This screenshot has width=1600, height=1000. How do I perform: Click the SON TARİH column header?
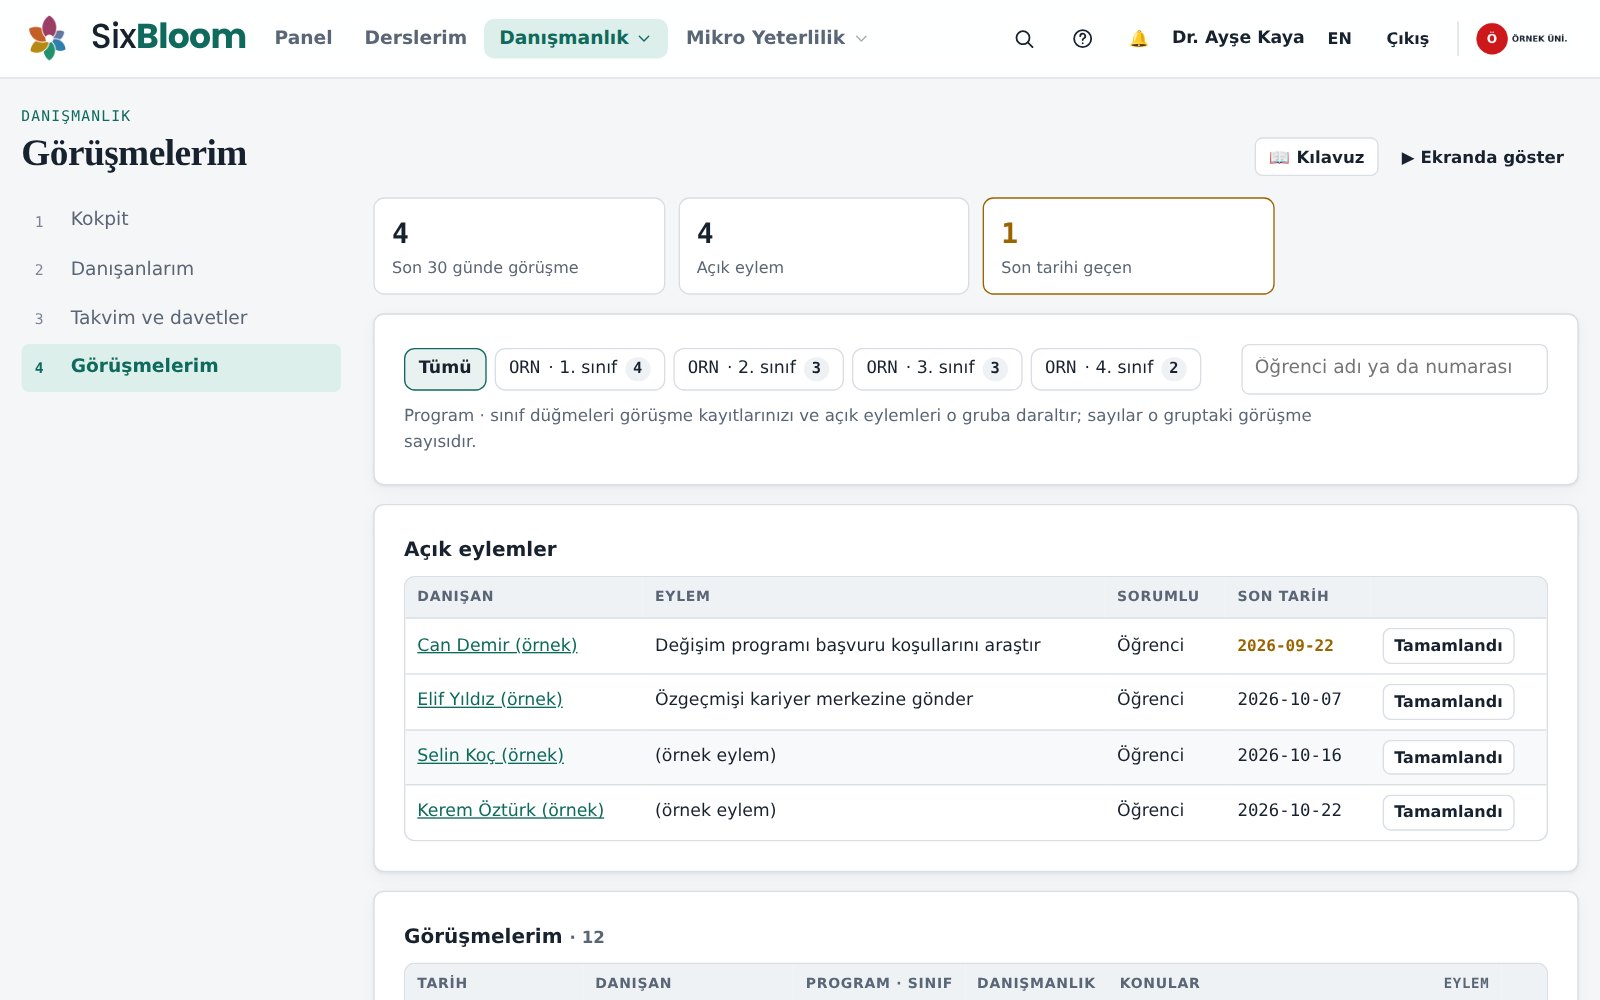coord(1283,596)
